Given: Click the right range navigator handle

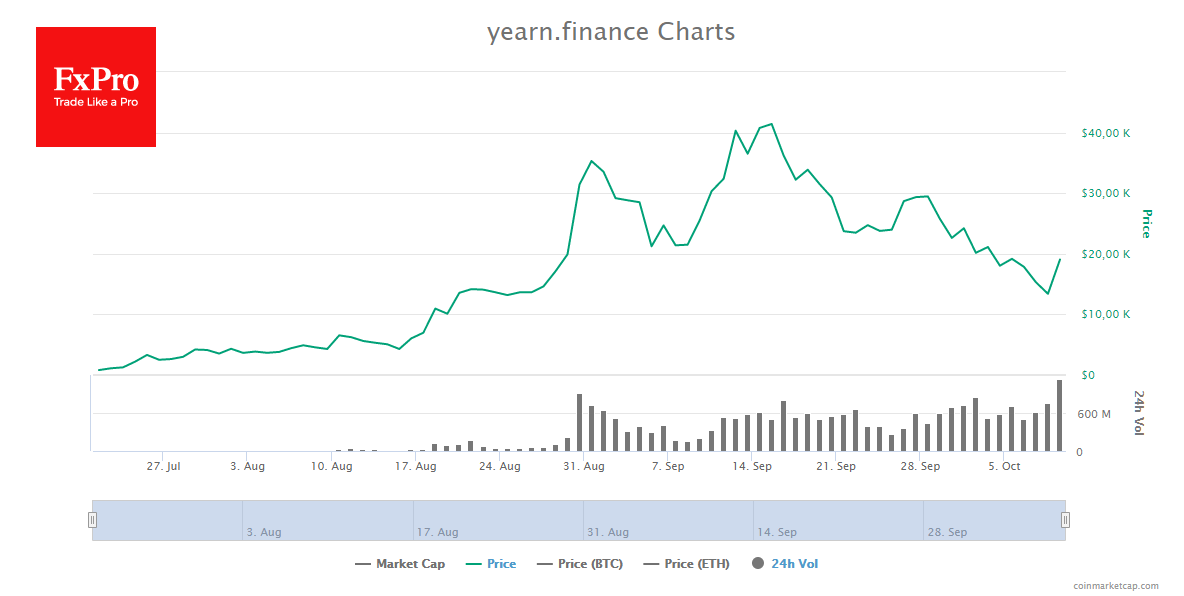Looking at the screenshot, I should (1065, 520).
